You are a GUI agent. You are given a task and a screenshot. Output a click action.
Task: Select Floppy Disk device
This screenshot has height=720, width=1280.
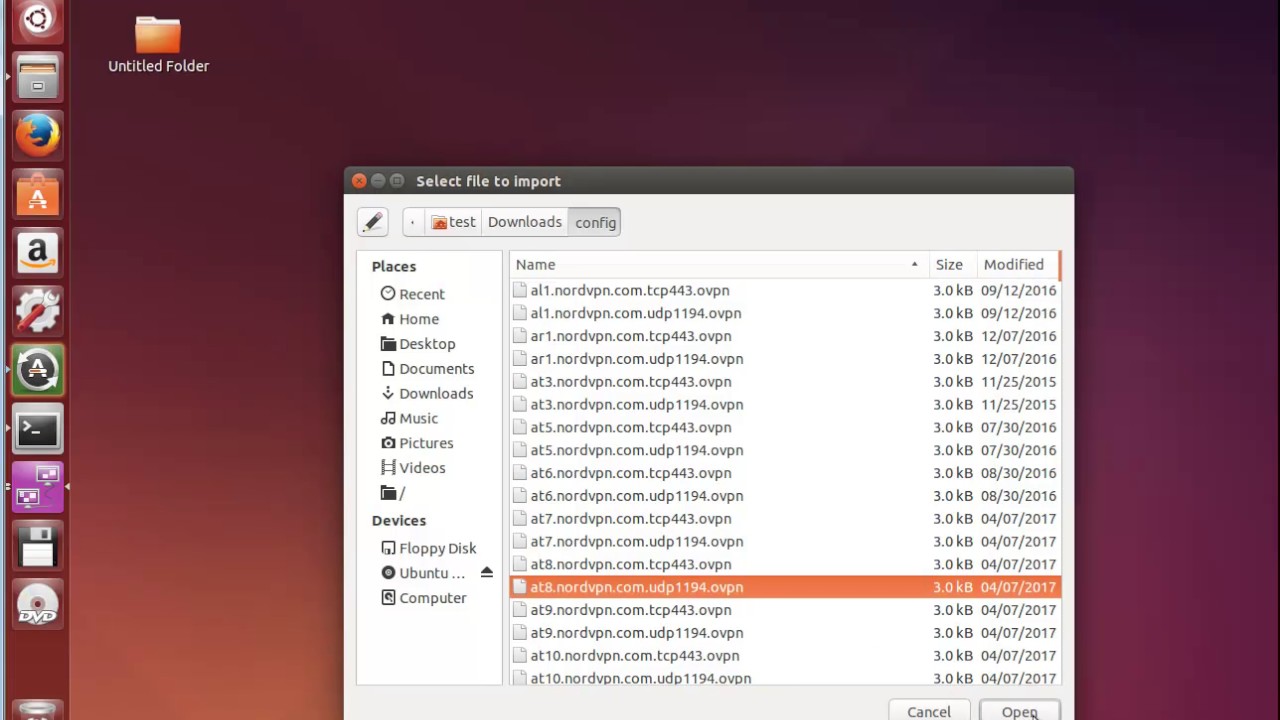[428, 548]
